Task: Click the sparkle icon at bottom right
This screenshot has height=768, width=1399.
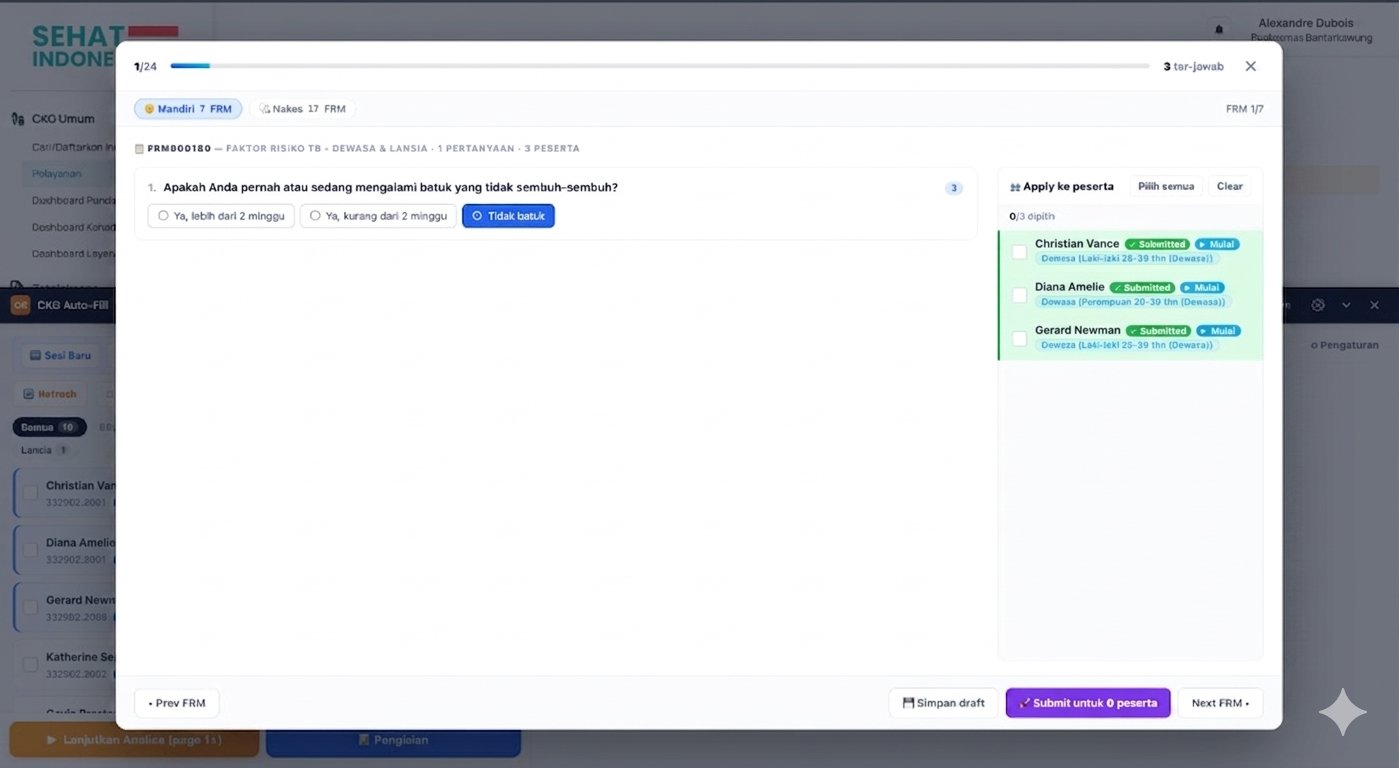Action: pyautogui.click(x=1342, y=712)
